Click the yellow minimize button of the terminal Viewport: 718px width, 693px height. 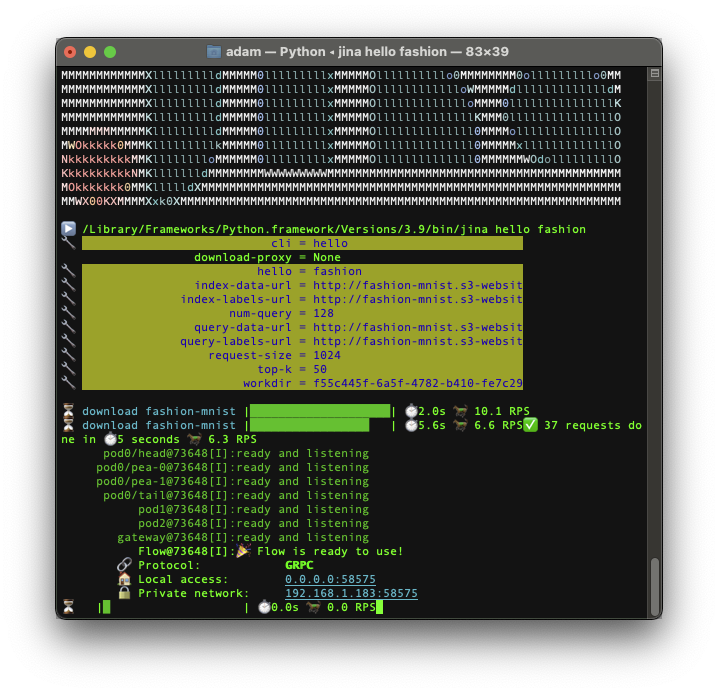coord(90,52)
